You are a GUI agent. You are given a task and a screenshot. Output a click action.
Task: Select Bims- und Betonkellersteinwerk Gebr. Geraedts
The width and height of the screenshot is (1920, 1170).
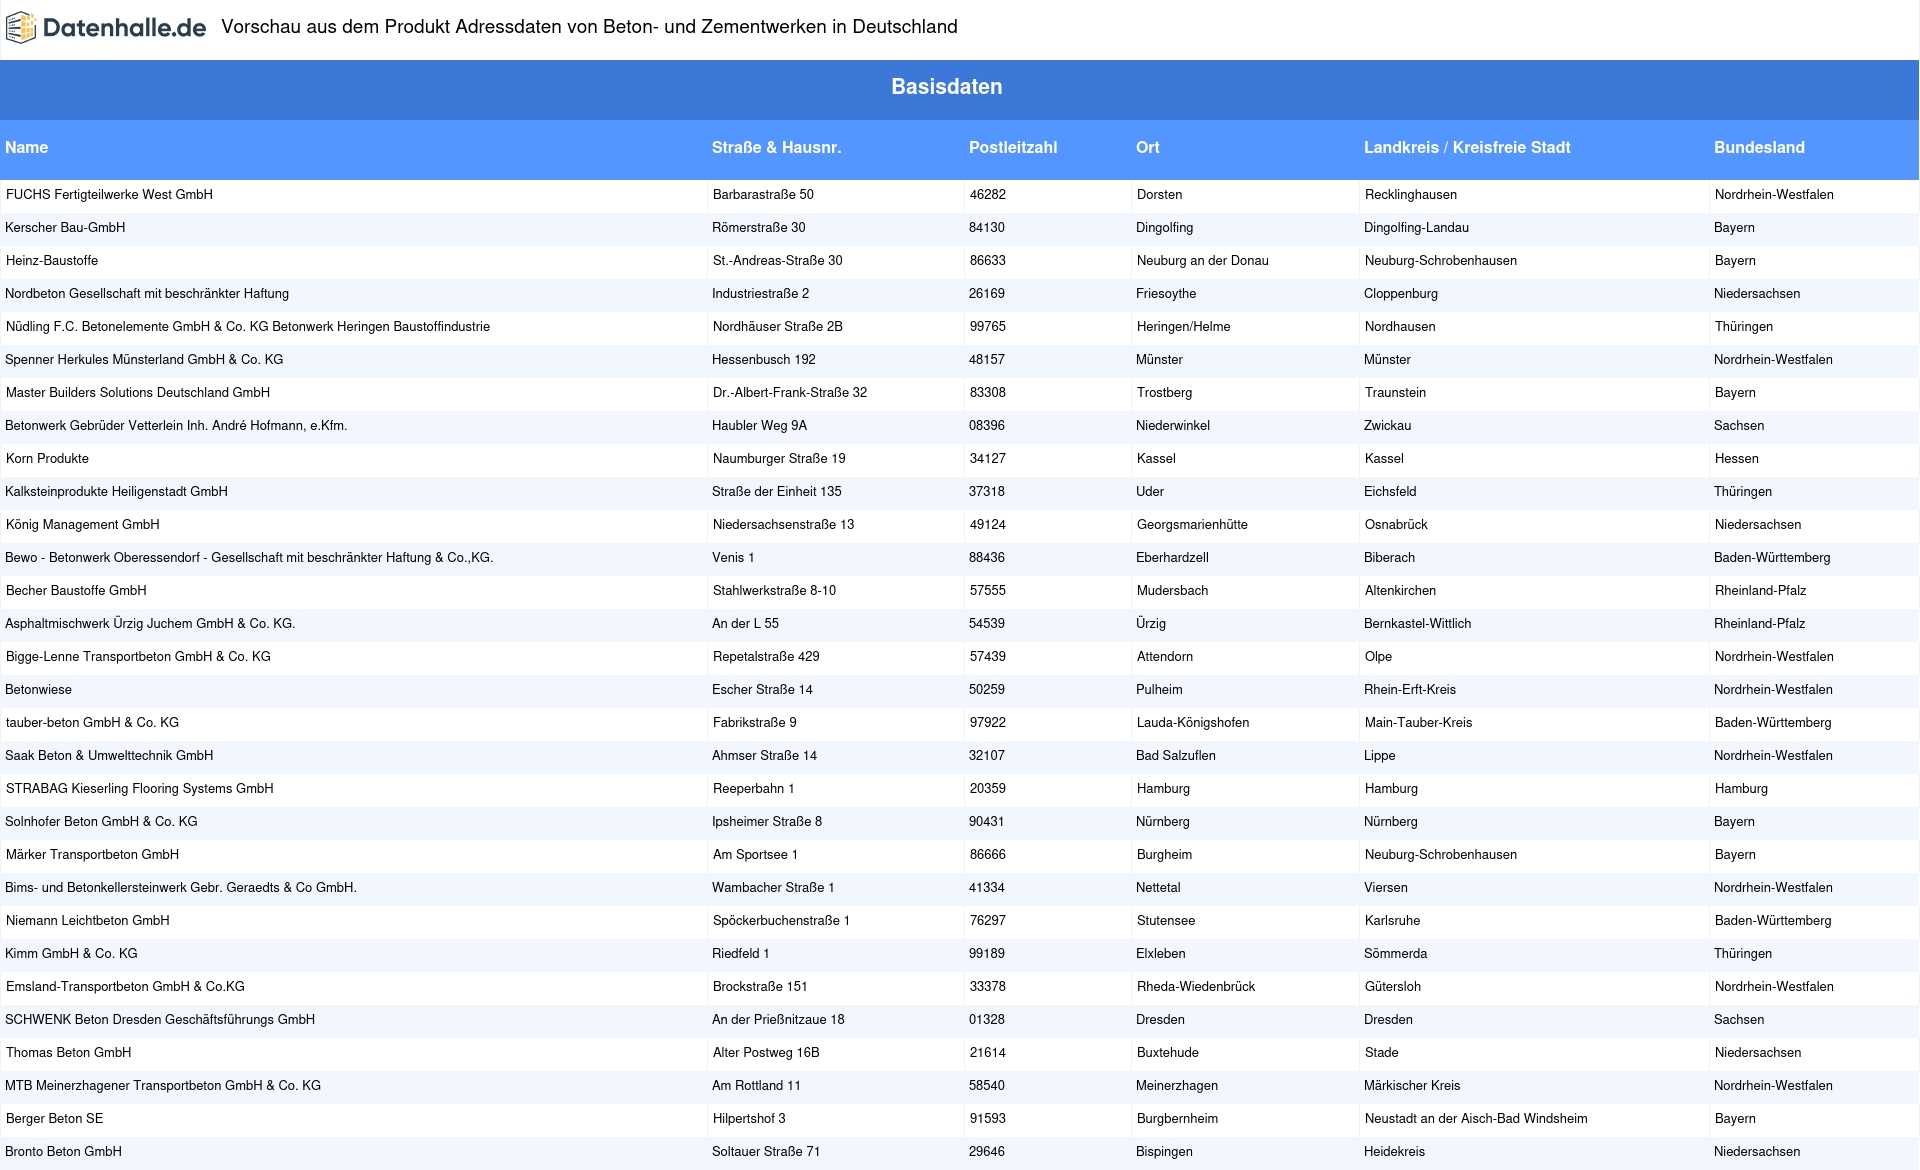point(181,888)
